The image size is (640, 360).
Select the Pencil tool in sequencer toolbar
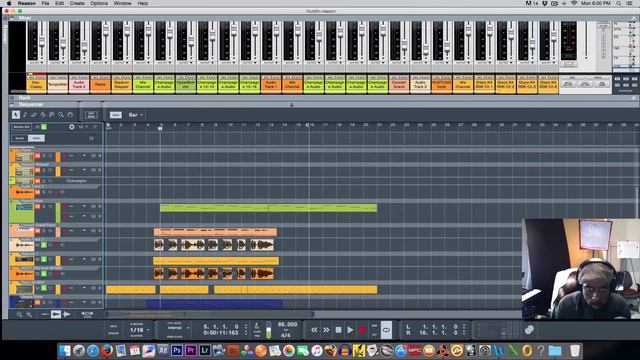(25, 115)
